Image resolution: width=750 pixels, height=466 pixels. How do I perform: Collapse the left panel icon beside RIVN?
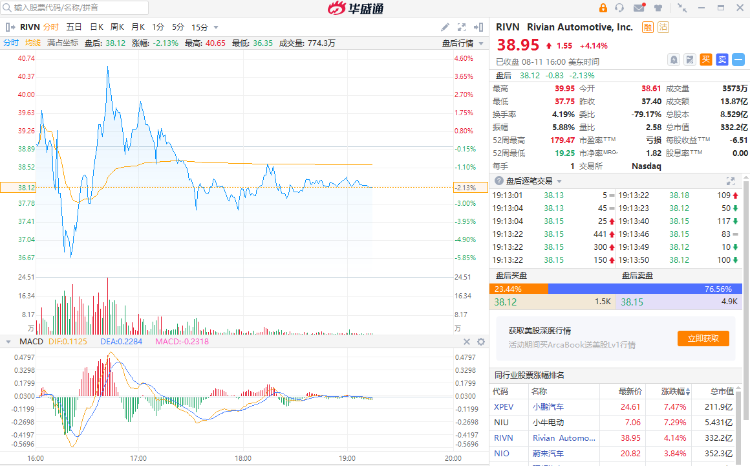point(10,27)
